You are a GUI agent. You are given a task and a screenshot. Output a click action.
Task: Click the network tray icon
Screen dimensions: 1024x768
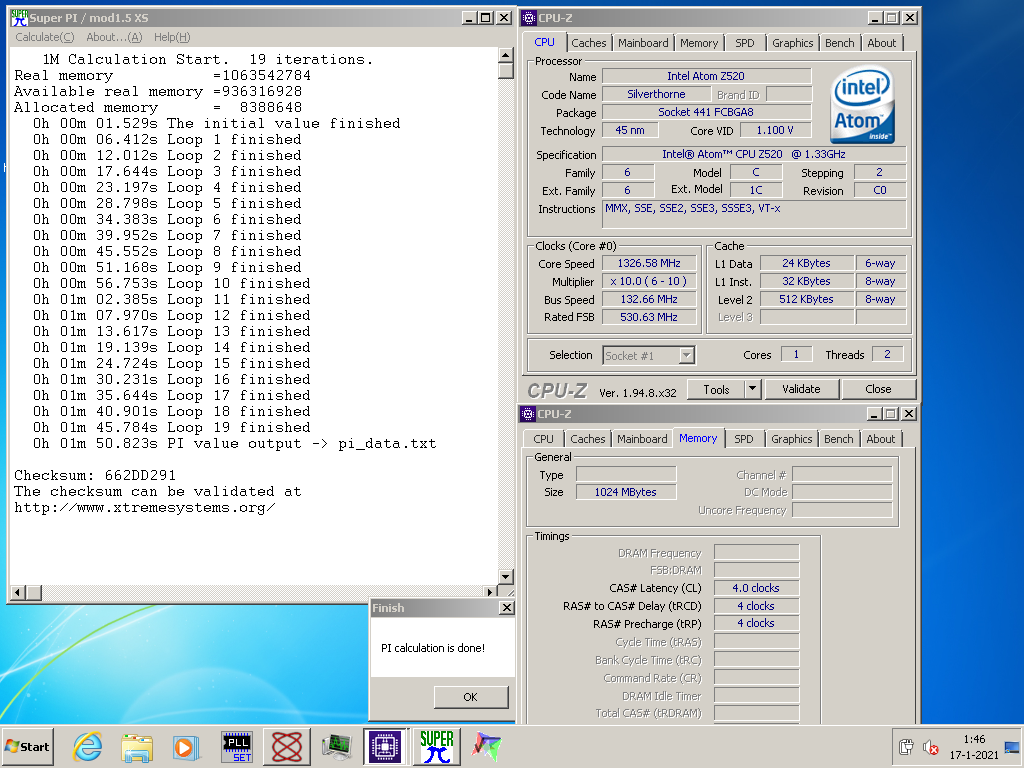tap(1012, 747)
